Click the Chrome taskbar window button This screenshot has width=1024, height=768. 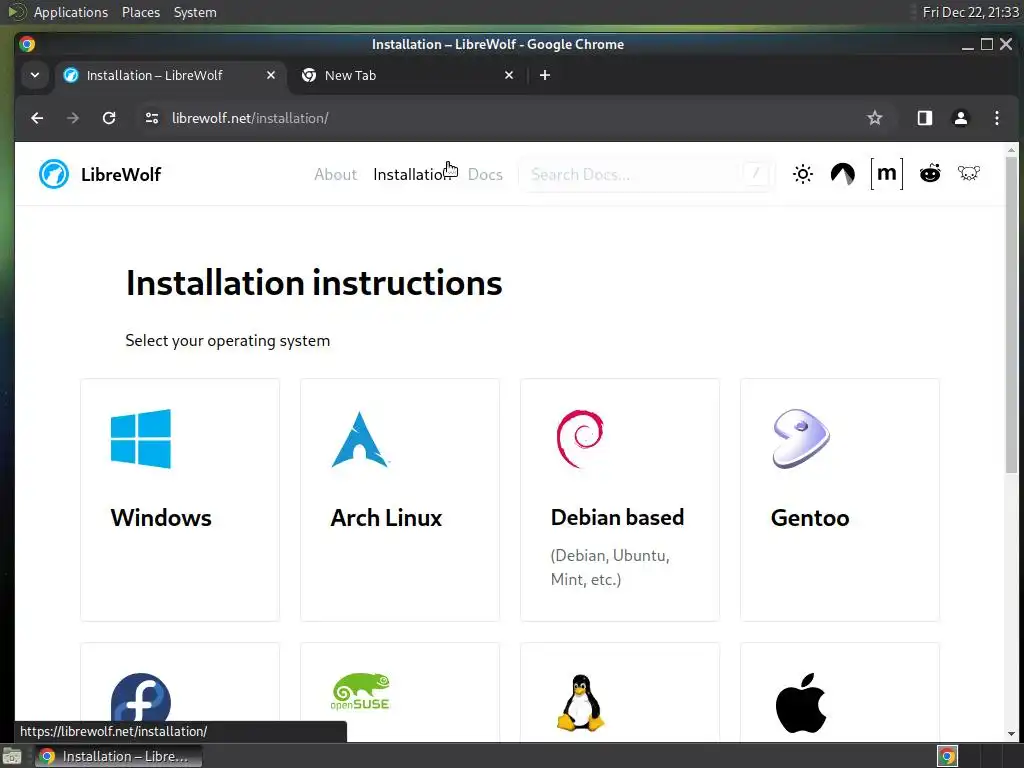119,756
